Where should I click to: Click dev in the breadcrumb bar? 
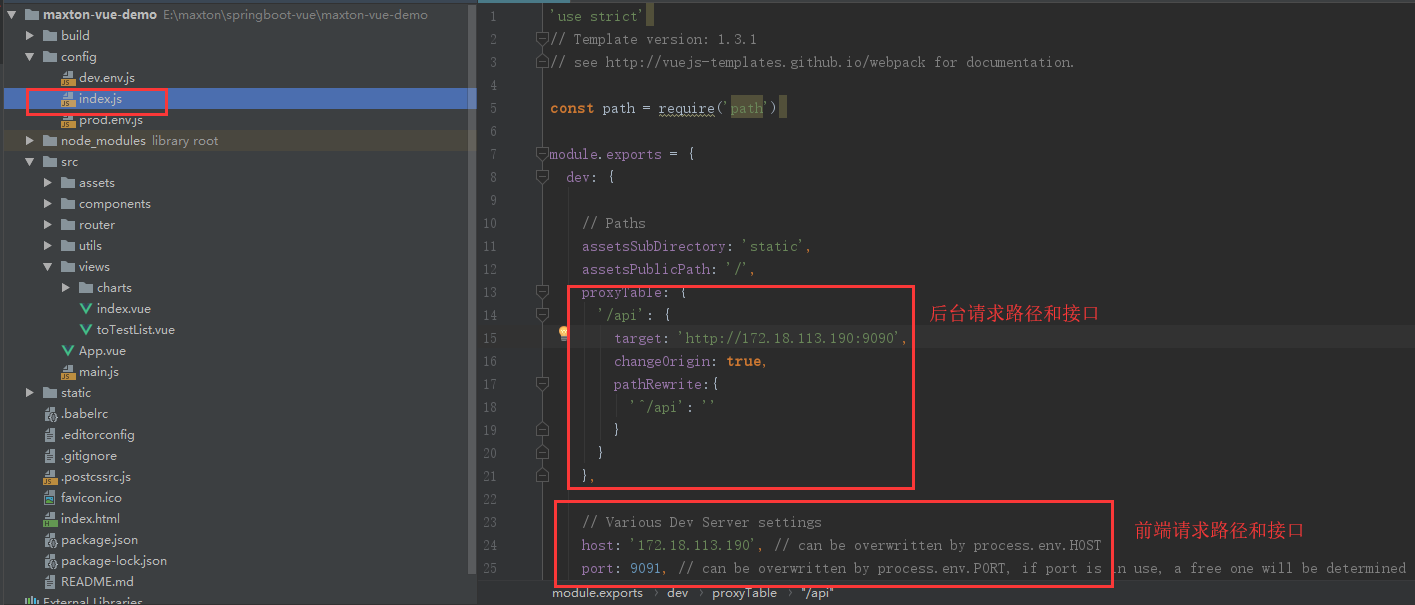tap(677, 593)
